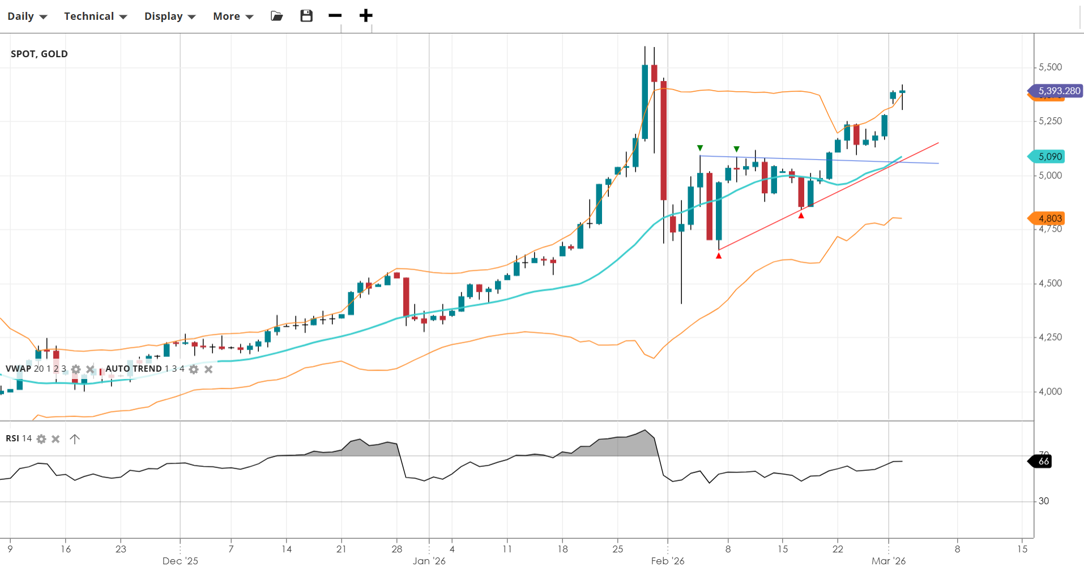The image size is (1084, 566).
Task: Click the SPOT, GOLD symbol label
Action: pos(39,54)
